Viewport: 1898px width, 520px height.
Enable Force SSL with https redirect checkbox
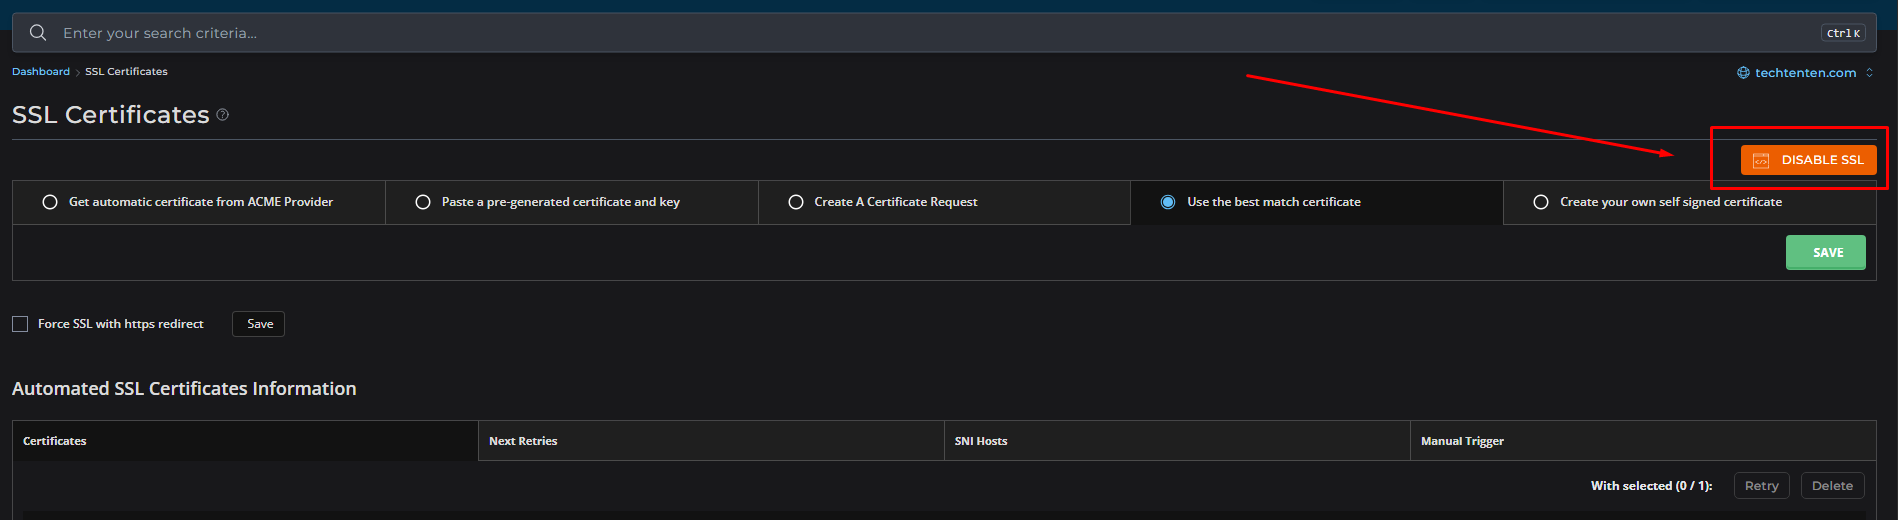20,324
